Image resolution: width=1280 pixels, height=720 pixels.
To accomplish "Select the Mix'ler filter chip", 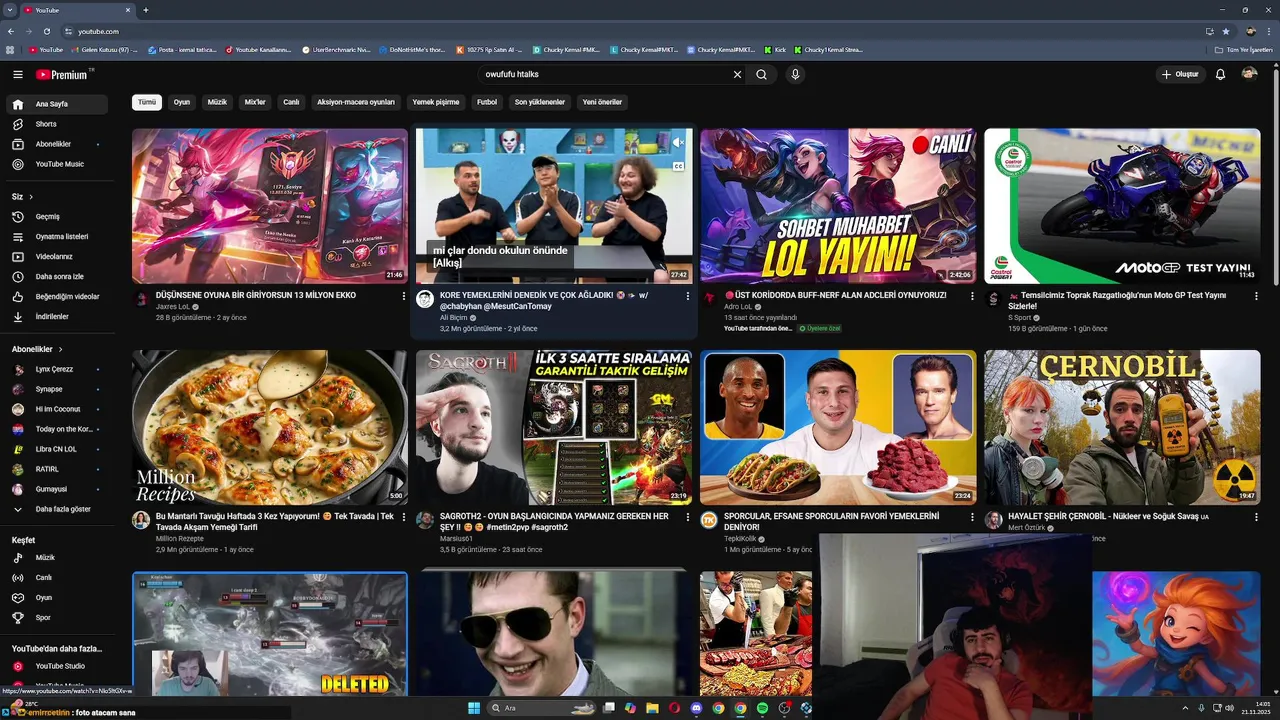I will (255, 102).
